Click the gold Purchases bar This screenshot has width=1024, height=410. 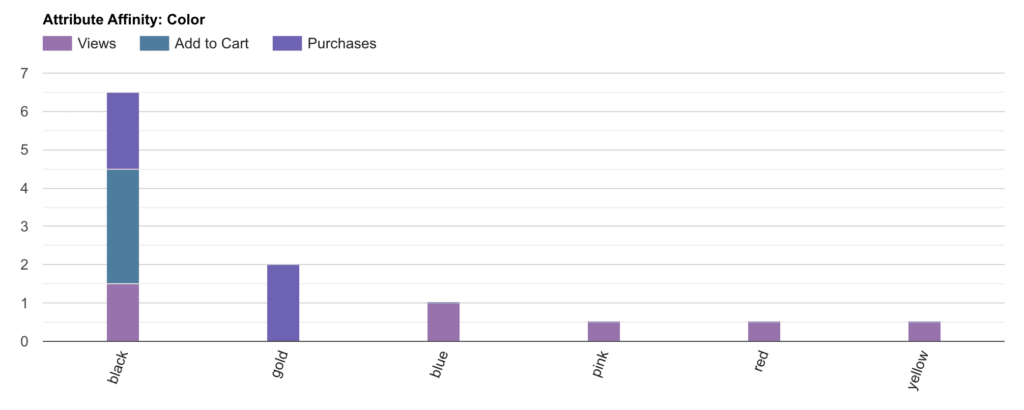click(283, 303)
